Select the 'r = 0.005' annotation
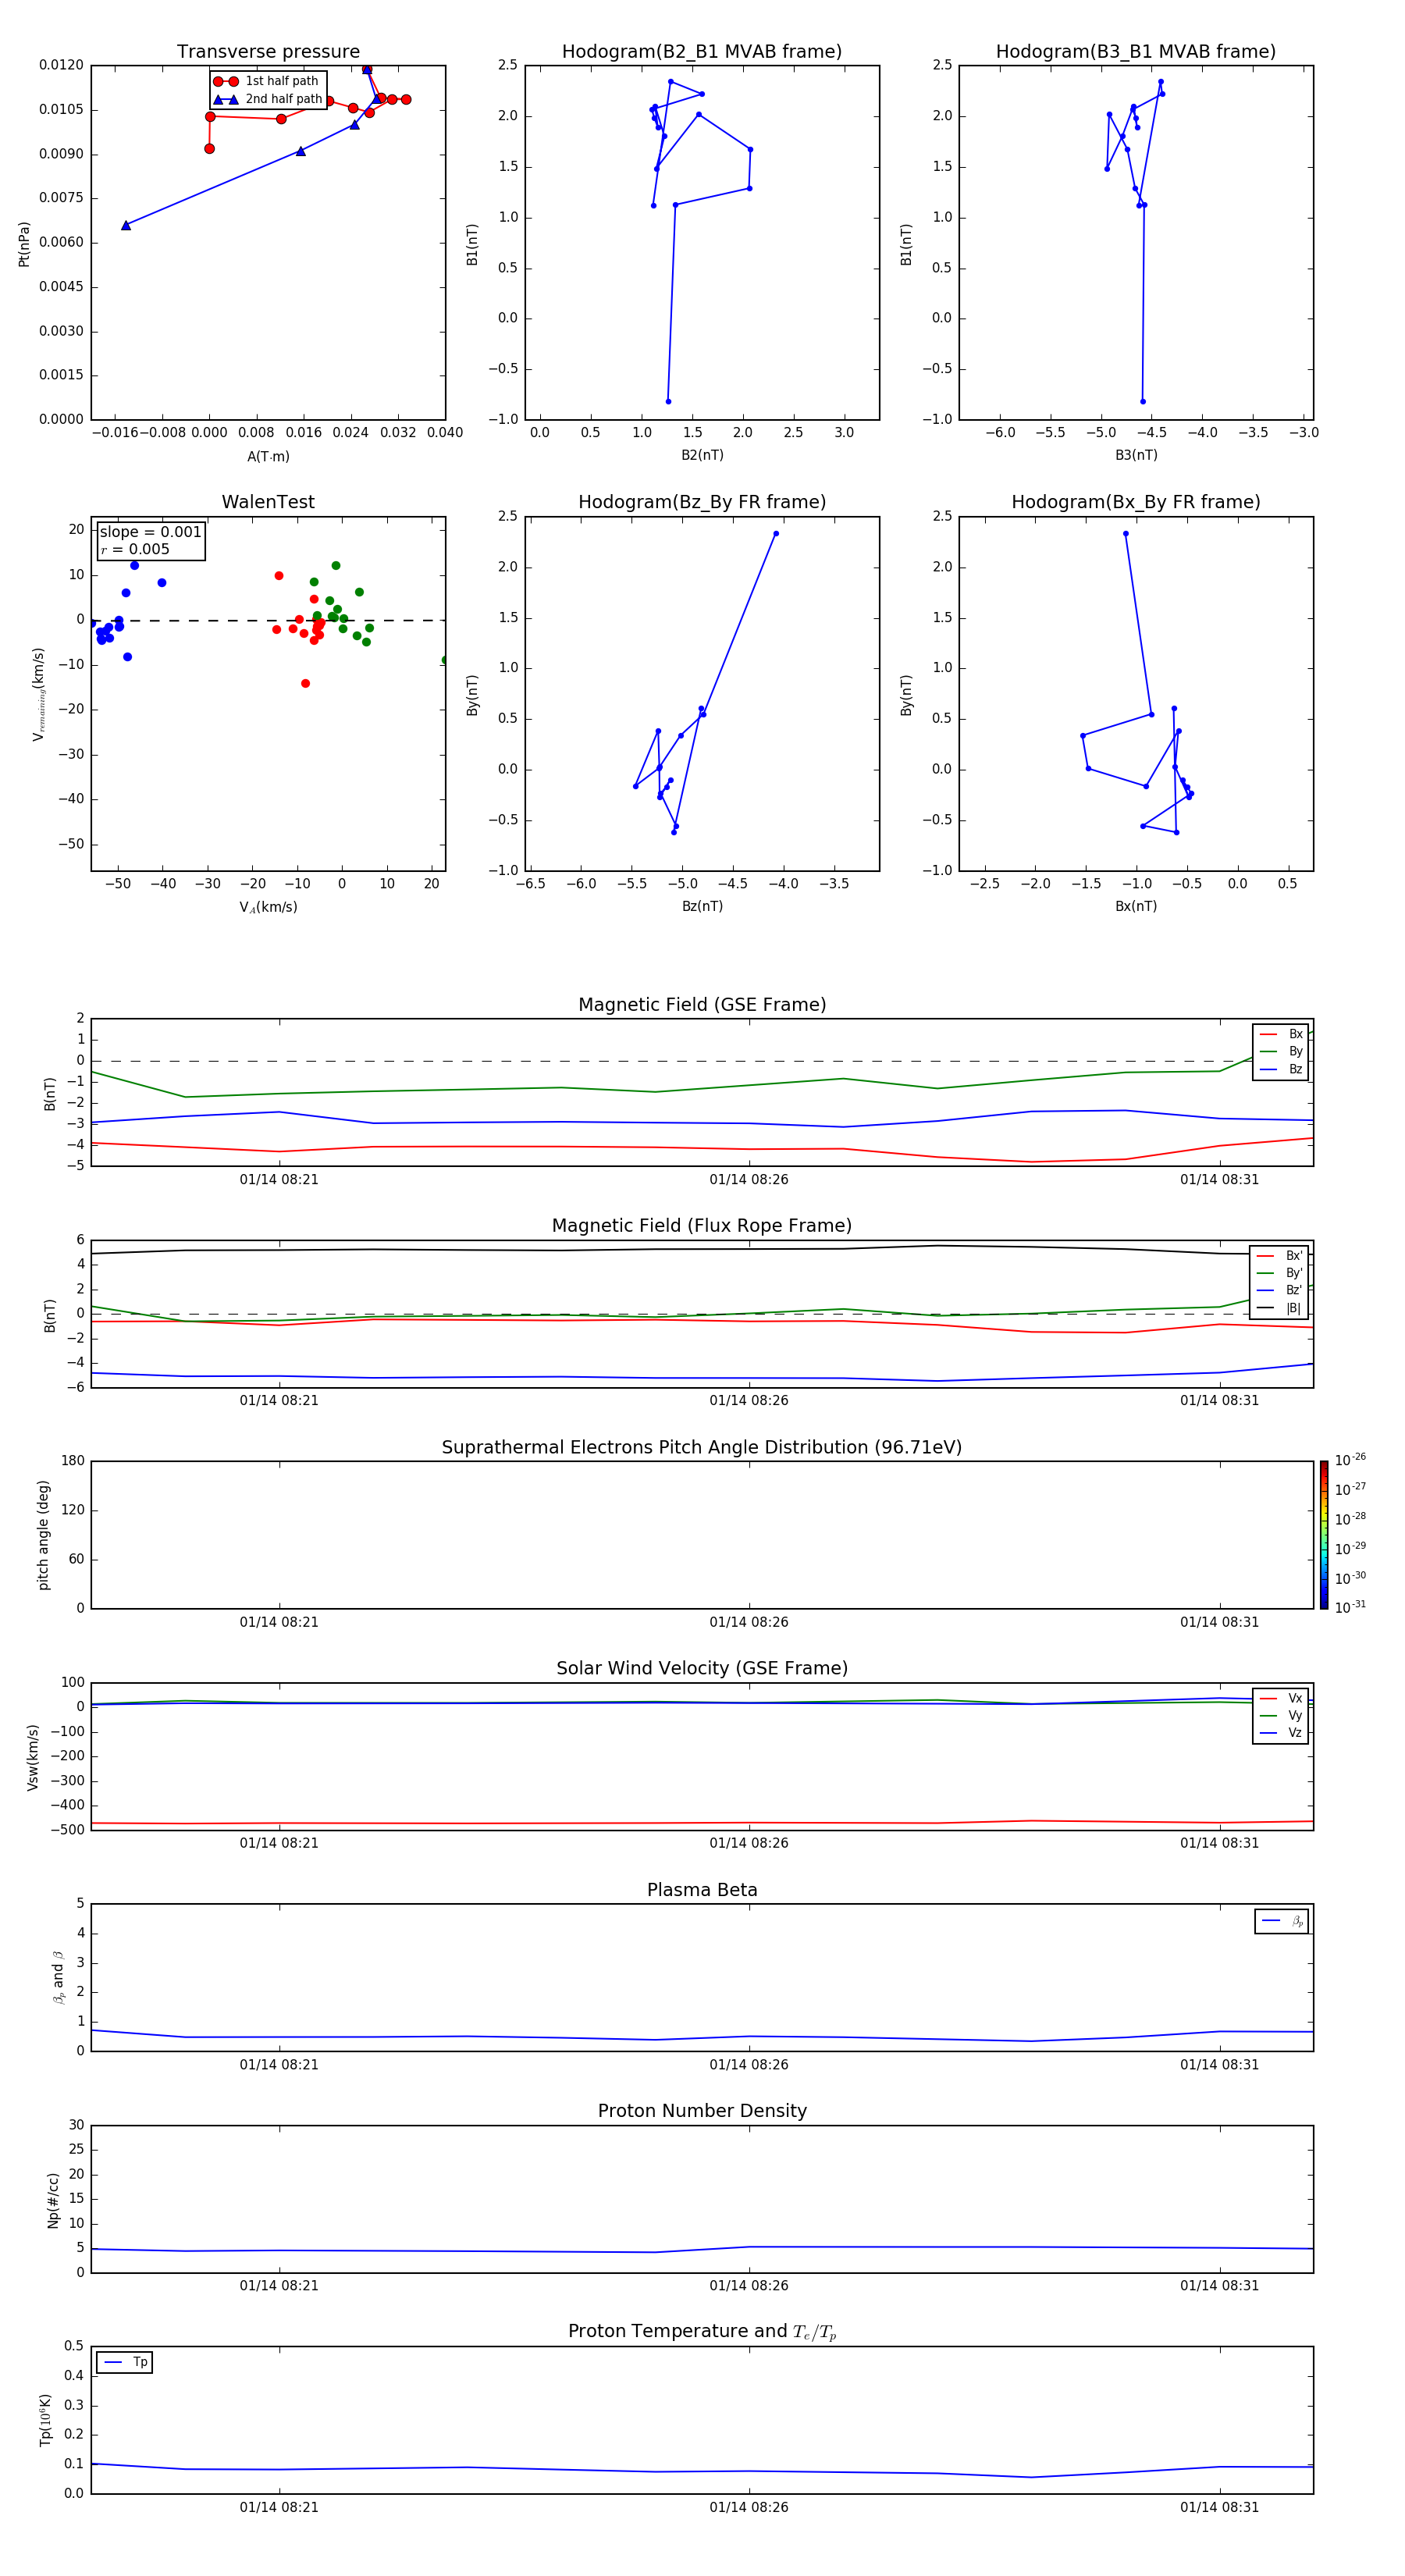Screen dimensions: 1405x2576 (x=135, y=550)
